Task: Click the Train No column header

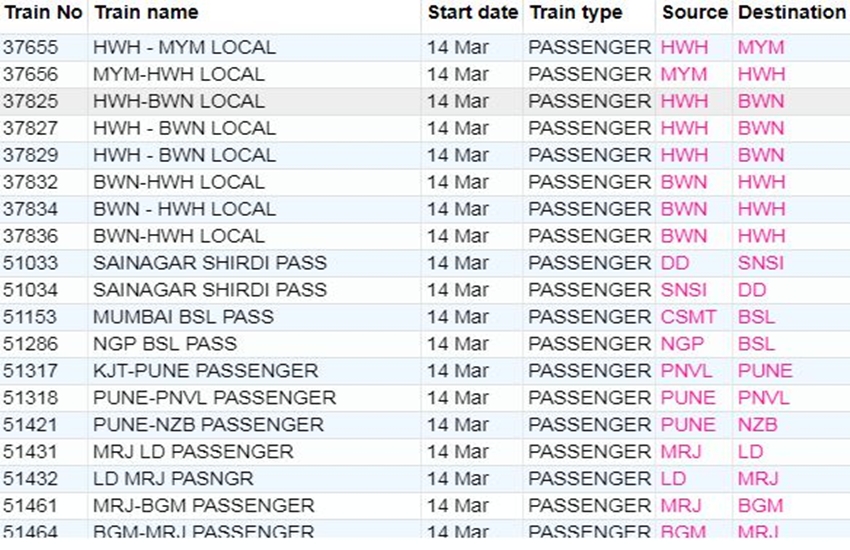Action: click(x=42, y=13)
